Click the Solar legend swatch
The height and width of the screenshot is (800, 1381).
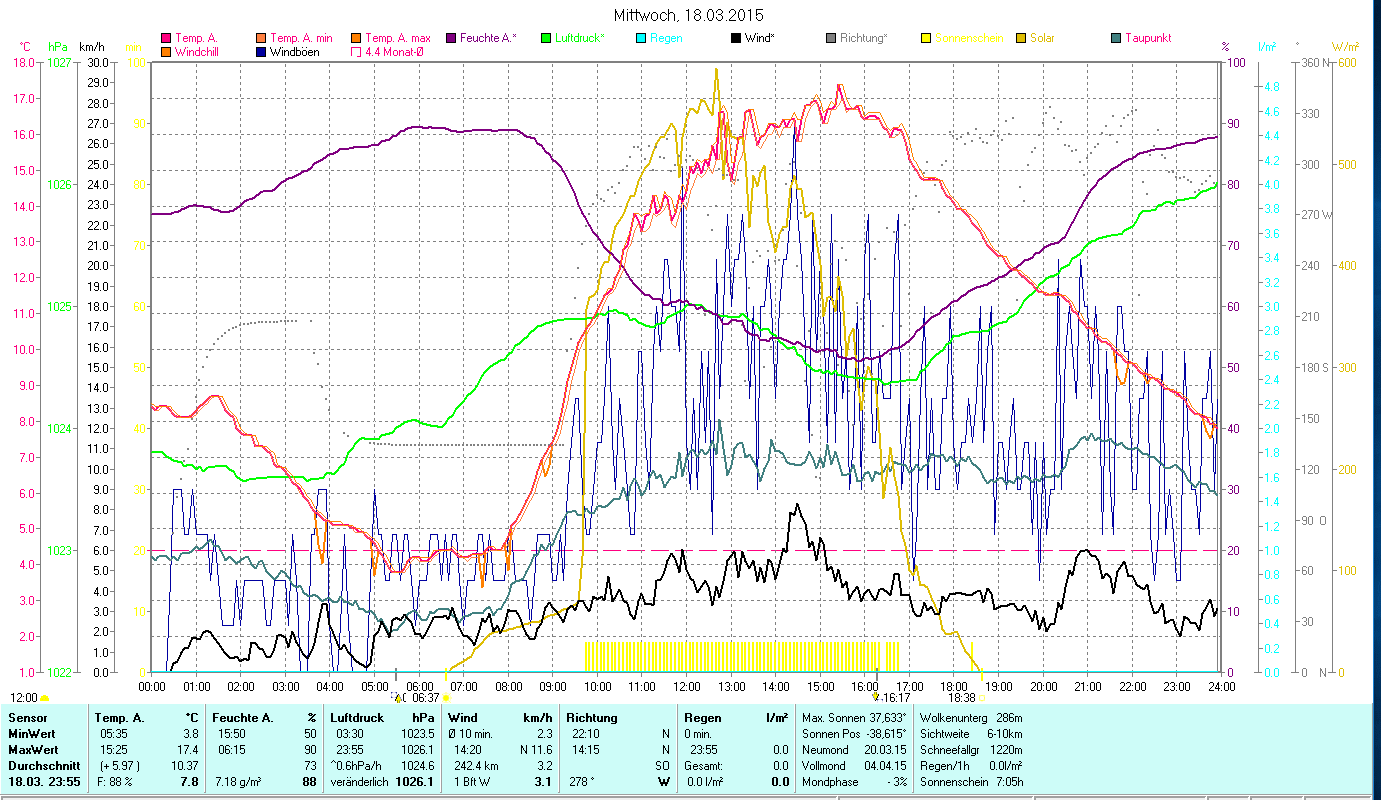tap(1021, 38)
